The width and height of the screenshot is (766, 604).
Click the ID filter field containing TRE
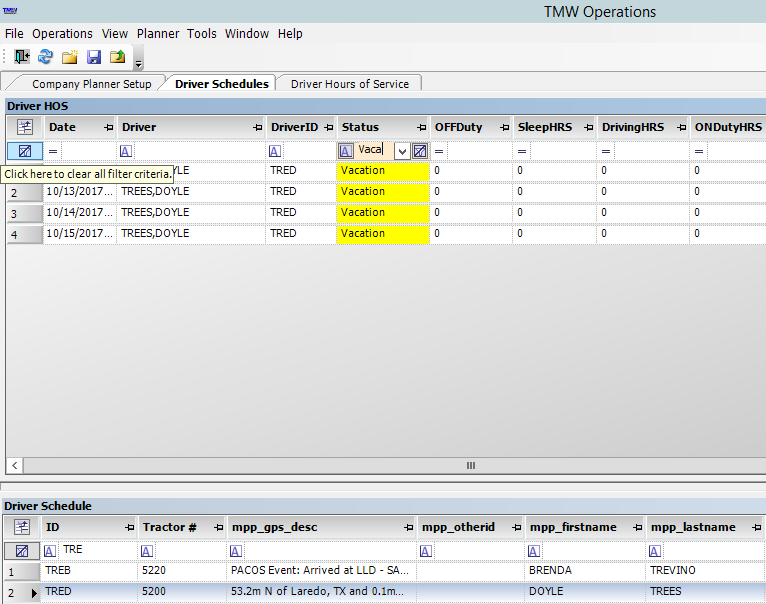(97, 550)
